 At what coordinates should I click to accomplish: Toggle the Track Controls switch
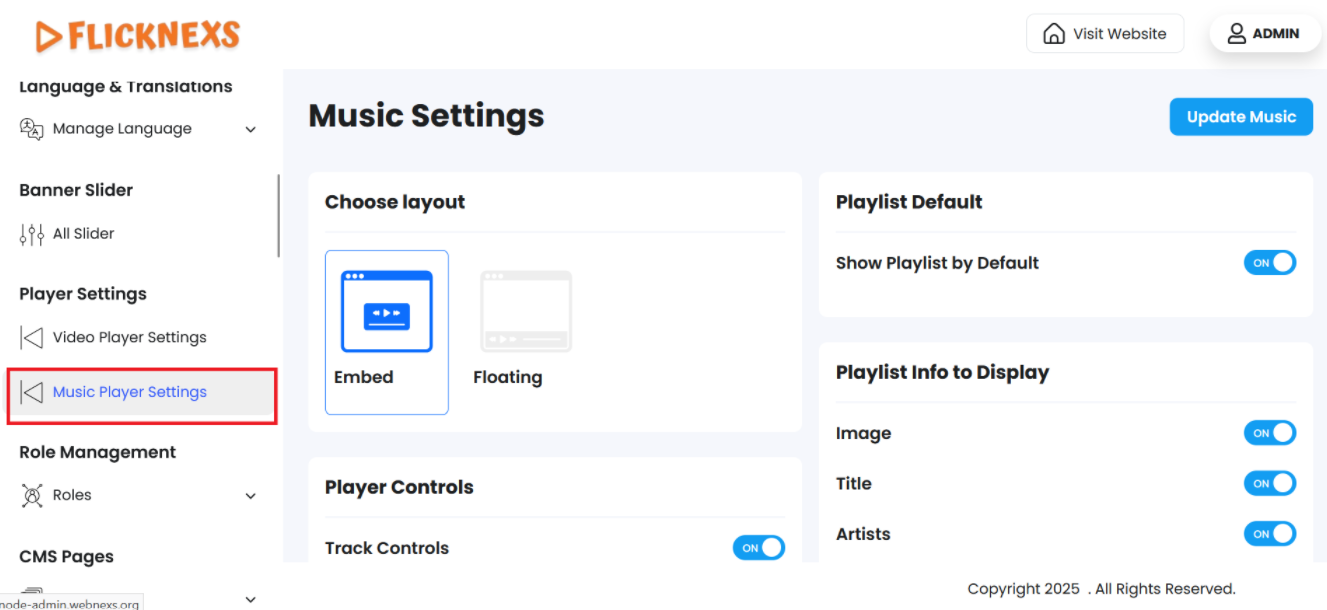[758, 548]
